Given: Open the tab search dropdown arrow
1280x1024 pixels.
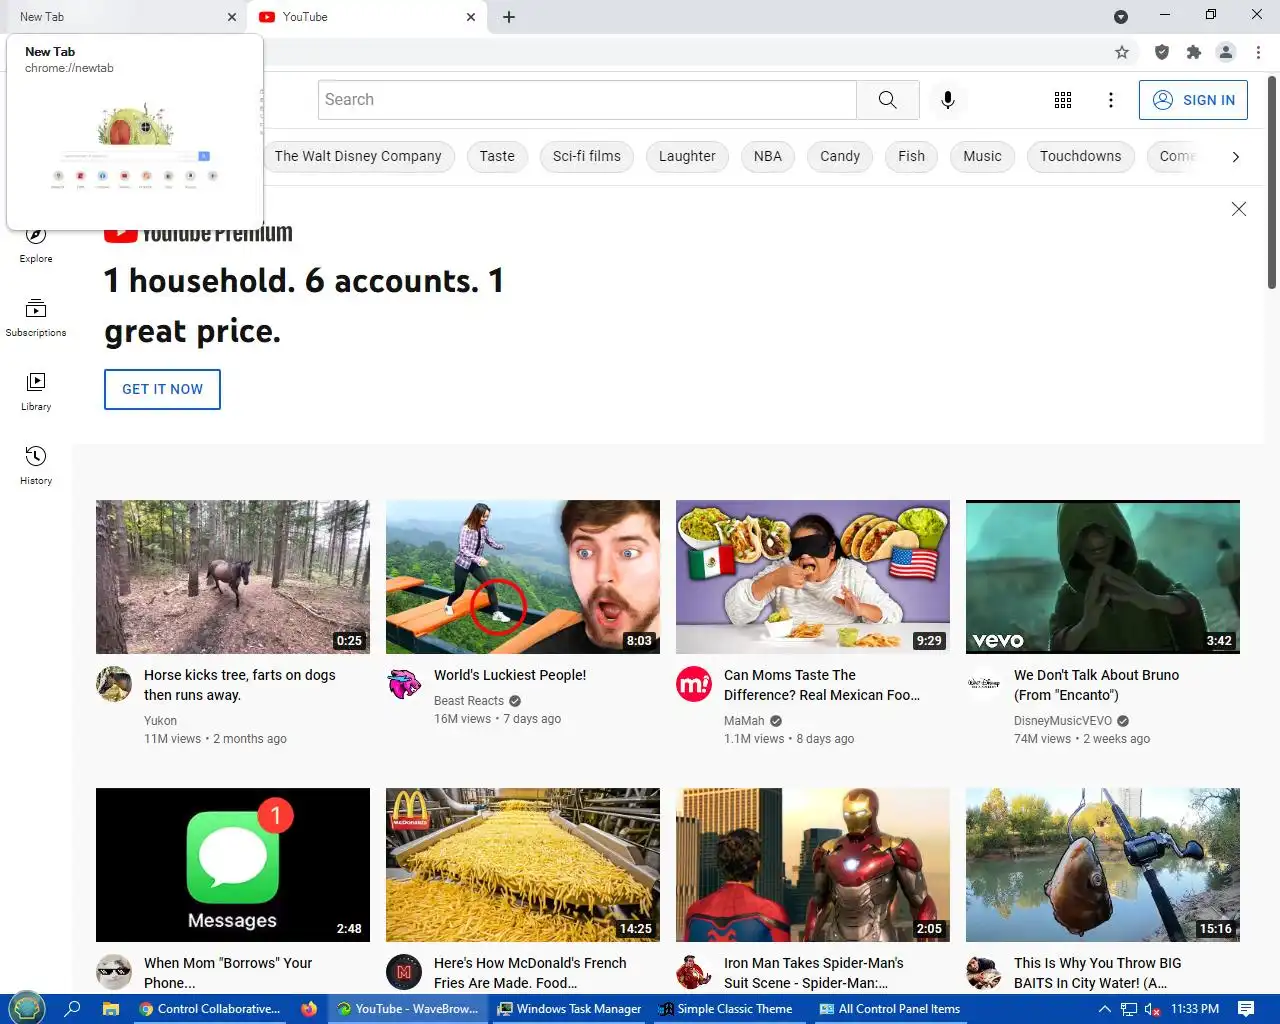Looking at the screenshot, I should pos(1121,17).
